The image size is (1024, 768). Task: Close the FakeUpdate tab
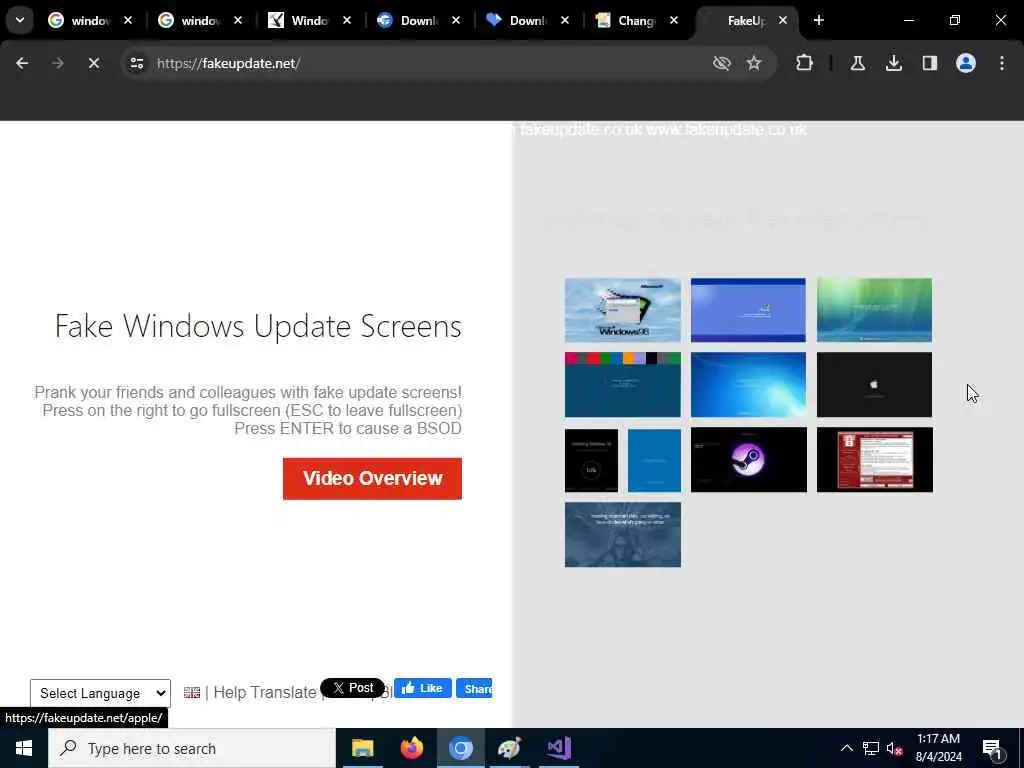pos(783,20)
